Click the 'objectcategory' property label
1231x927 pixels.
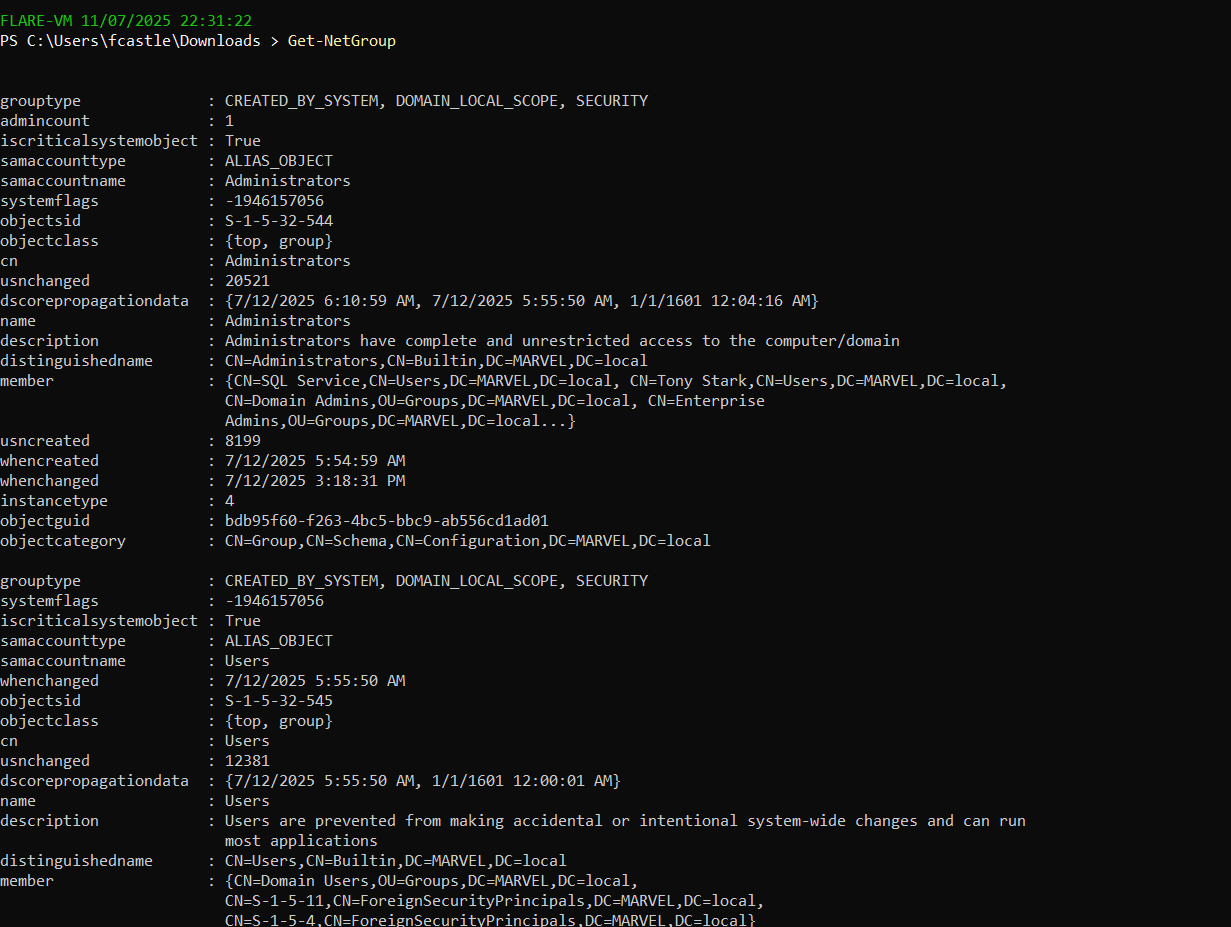pyautogui.click(x=63, y=541)
